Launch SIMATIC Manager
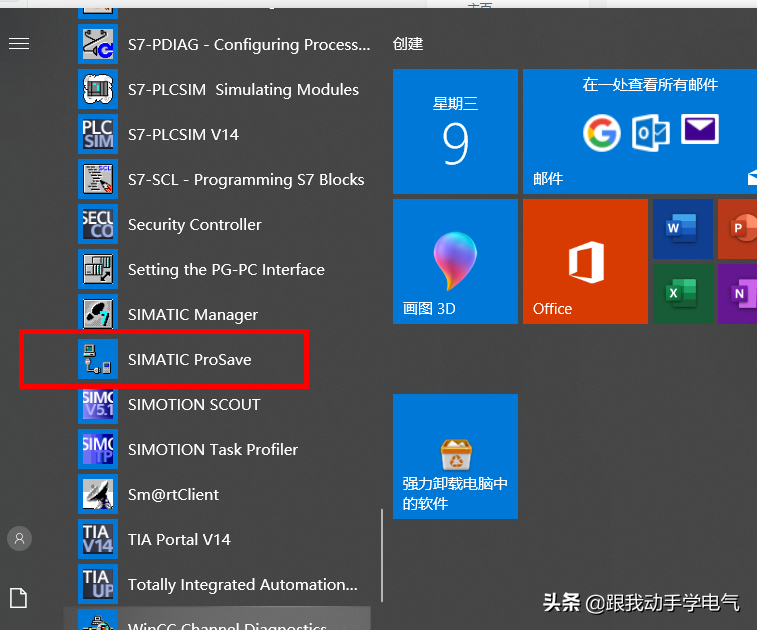Viewport: 757px width, 630px height. (x=192, y=315)
